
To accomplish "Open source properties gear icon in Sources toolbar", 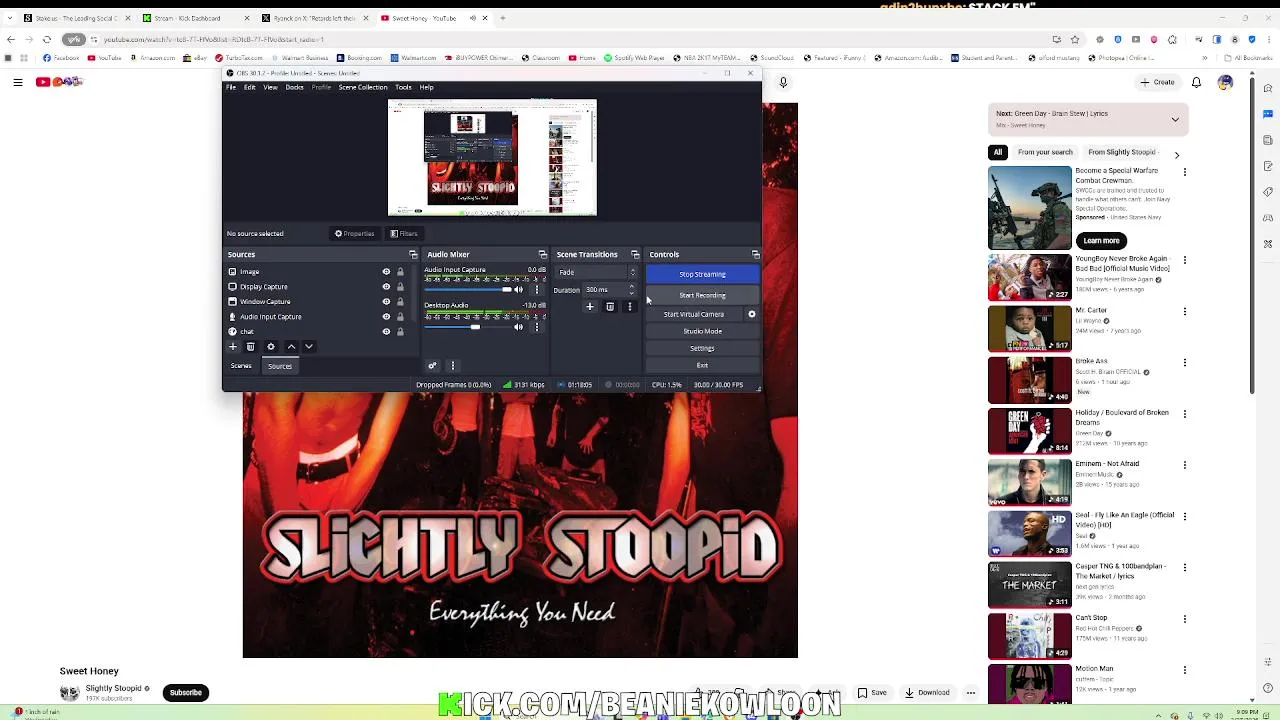I will coord(271,347).
